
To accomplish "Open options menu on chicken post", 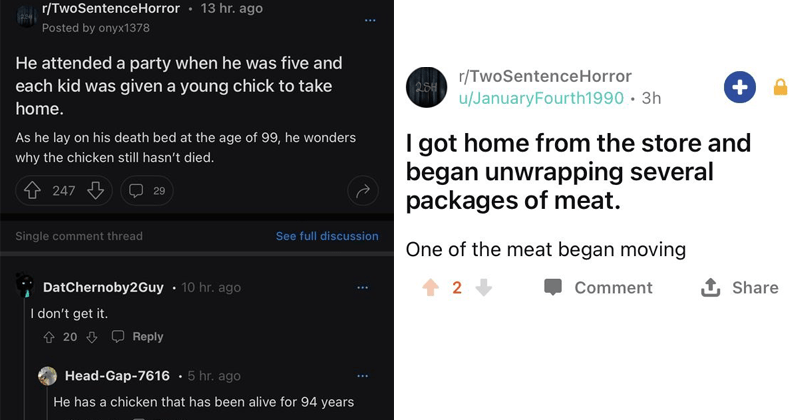I will [371, 20].
